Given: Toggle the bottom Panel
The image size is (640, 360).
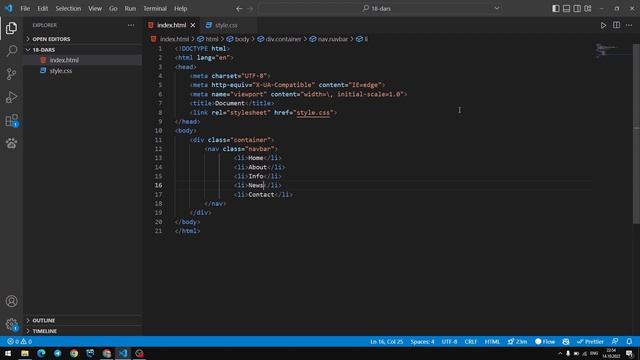Looking at the screenshot, I should click(567, 9).
